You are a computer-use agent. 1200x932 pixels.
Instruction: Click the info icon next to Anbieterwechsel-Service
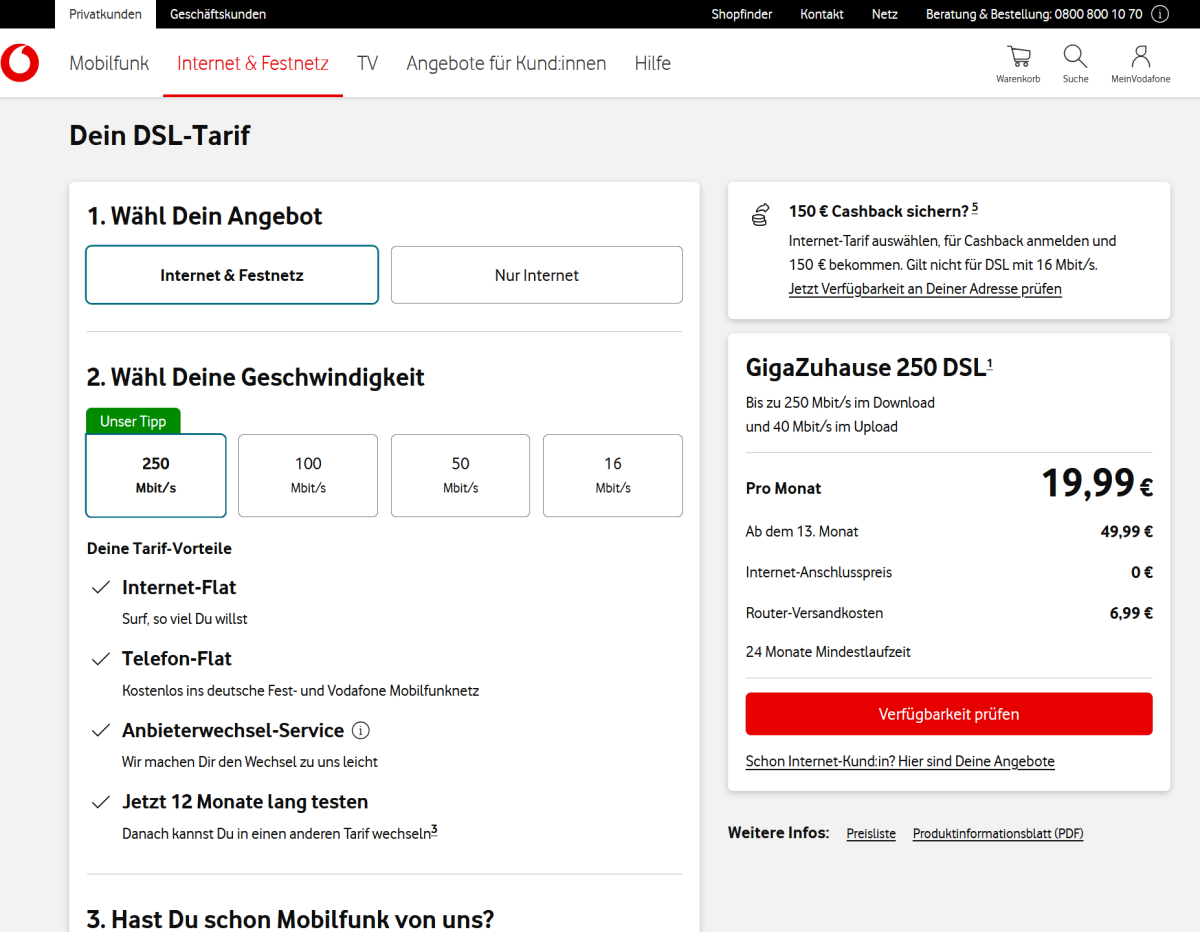361,730
